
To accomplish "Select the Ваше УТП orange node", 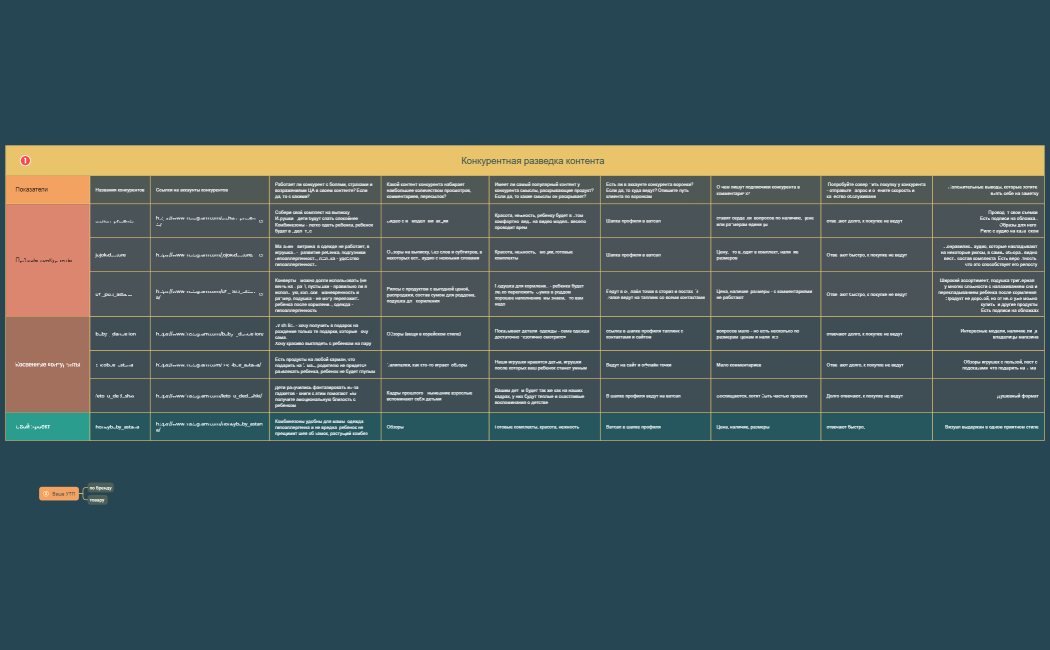I will pyautogui.click(x=60, y=494).
